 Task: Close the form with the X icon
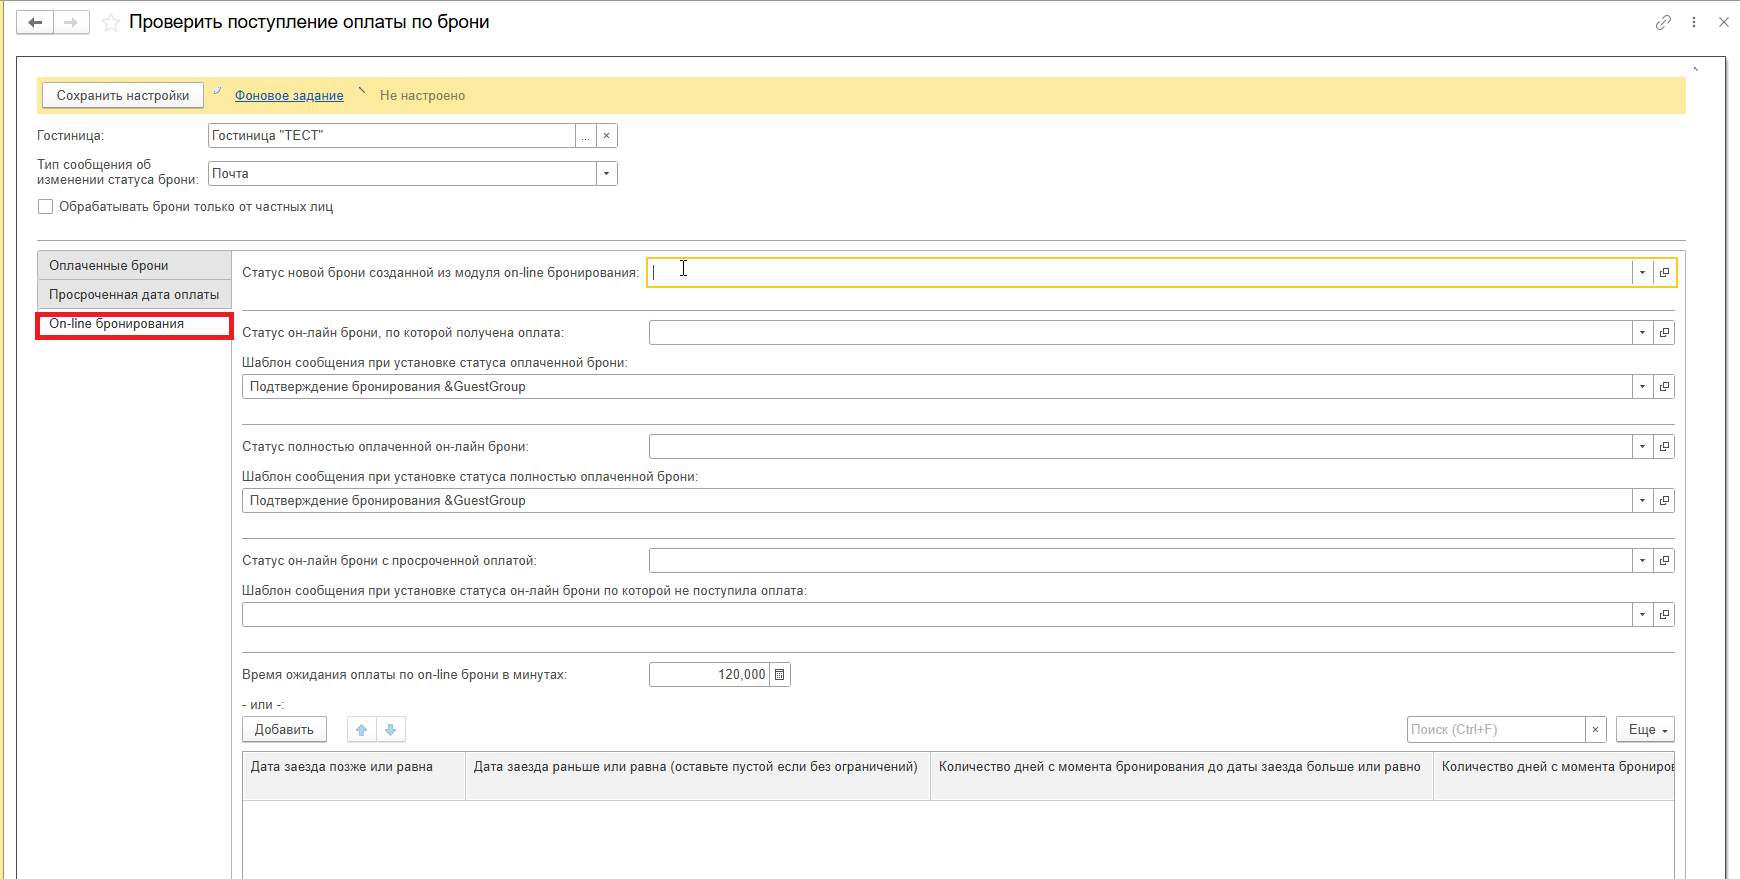point(1724,22)
